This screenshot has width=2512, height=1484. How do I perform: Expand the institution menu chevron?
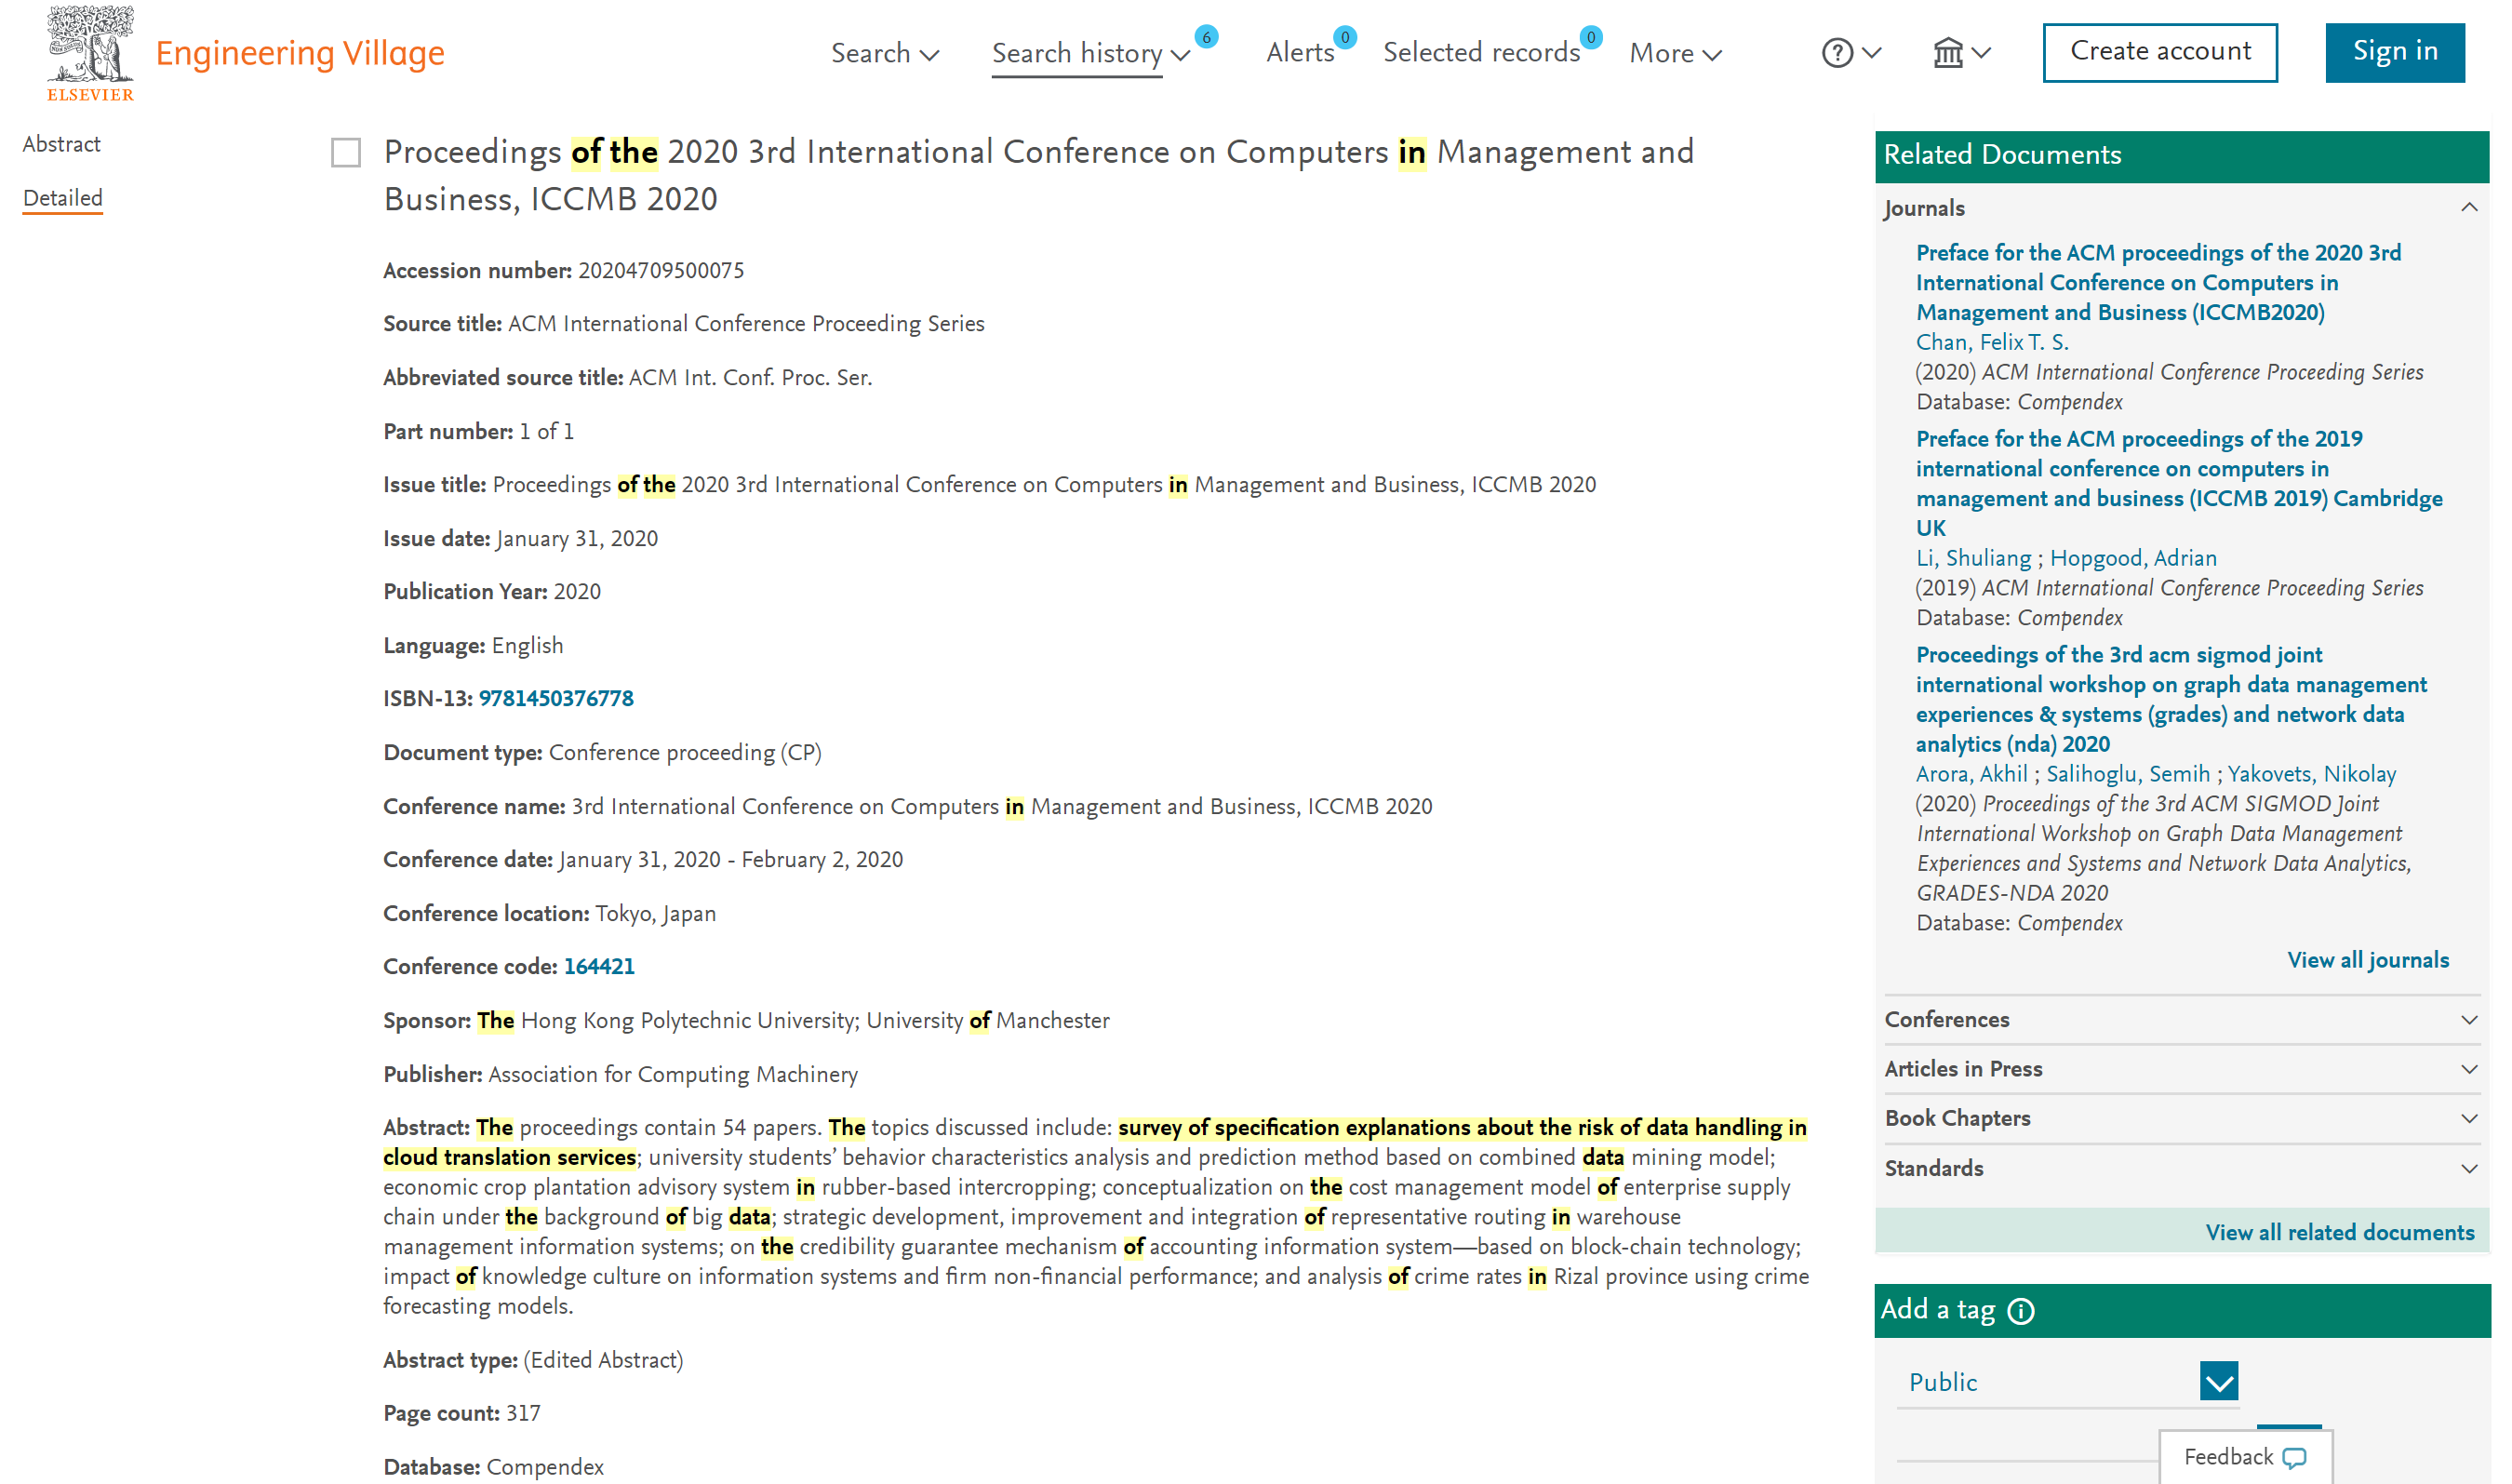(x=1982, y=53)
